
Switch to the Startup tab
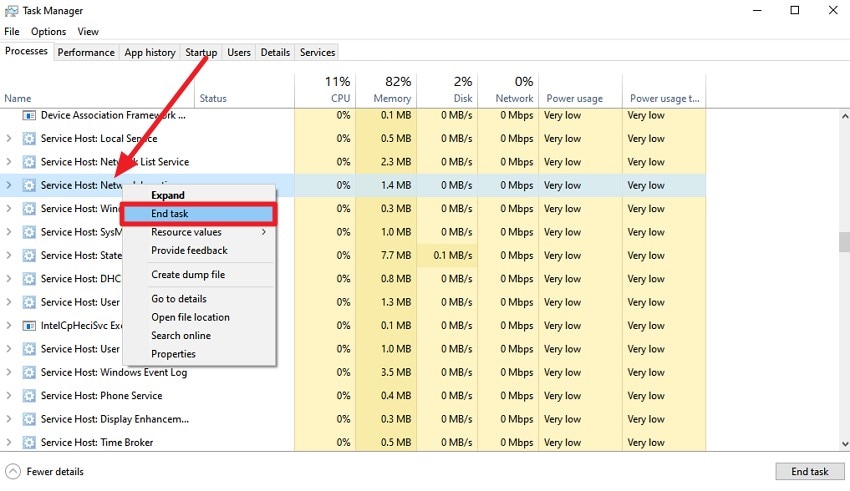pyautogui.click(x=201, y=53)
